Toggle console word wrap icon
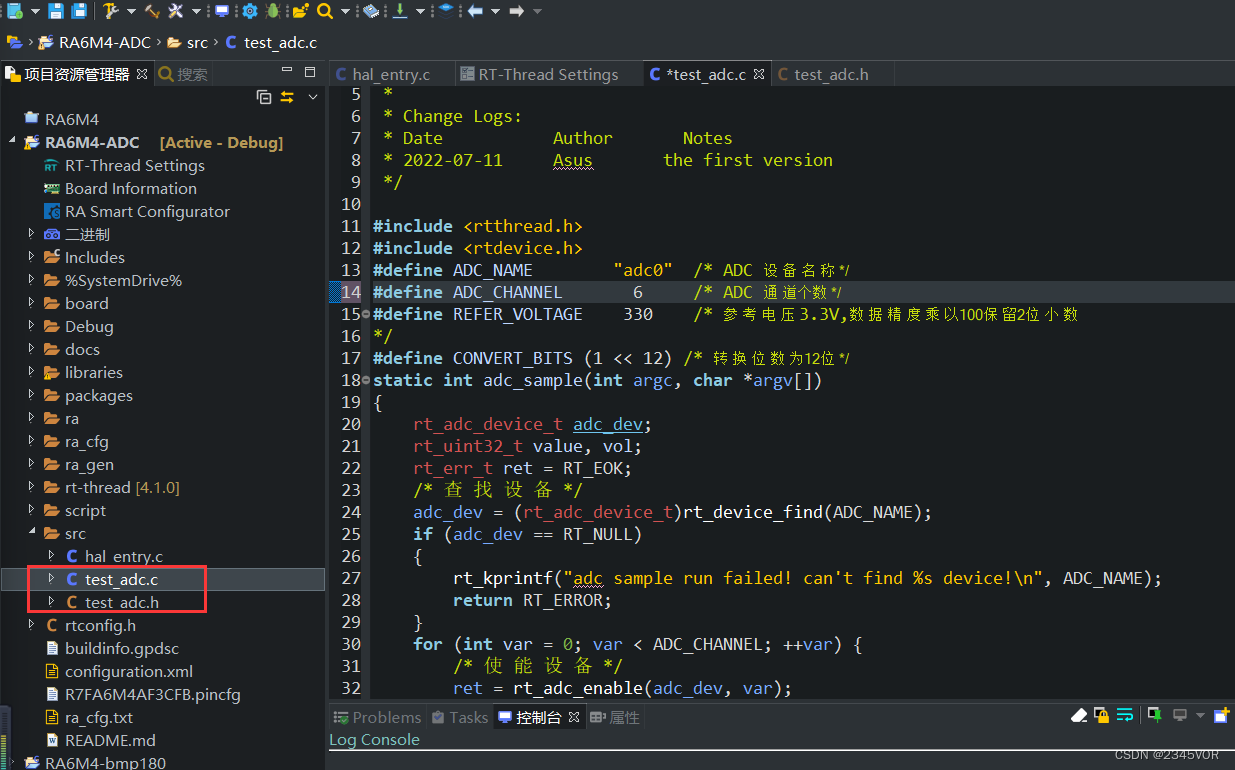 [x=1125, y=716]
